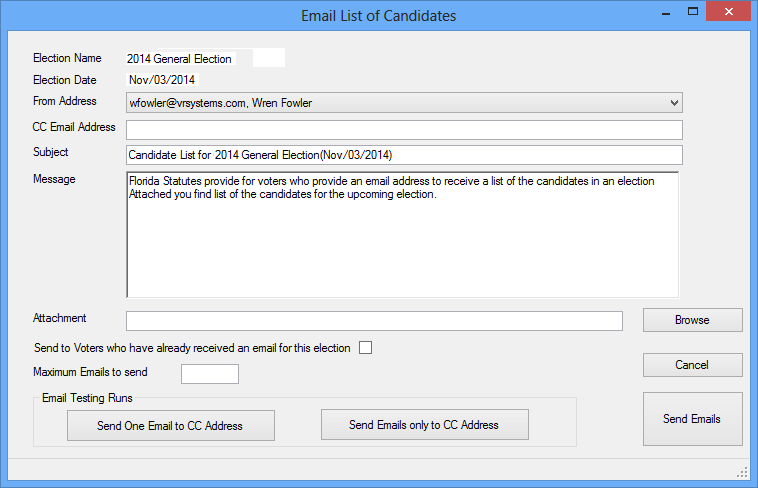The height and width of the screenshot is (488, 758).
Task: Click the Send Emails button
Action: [692, 419]
